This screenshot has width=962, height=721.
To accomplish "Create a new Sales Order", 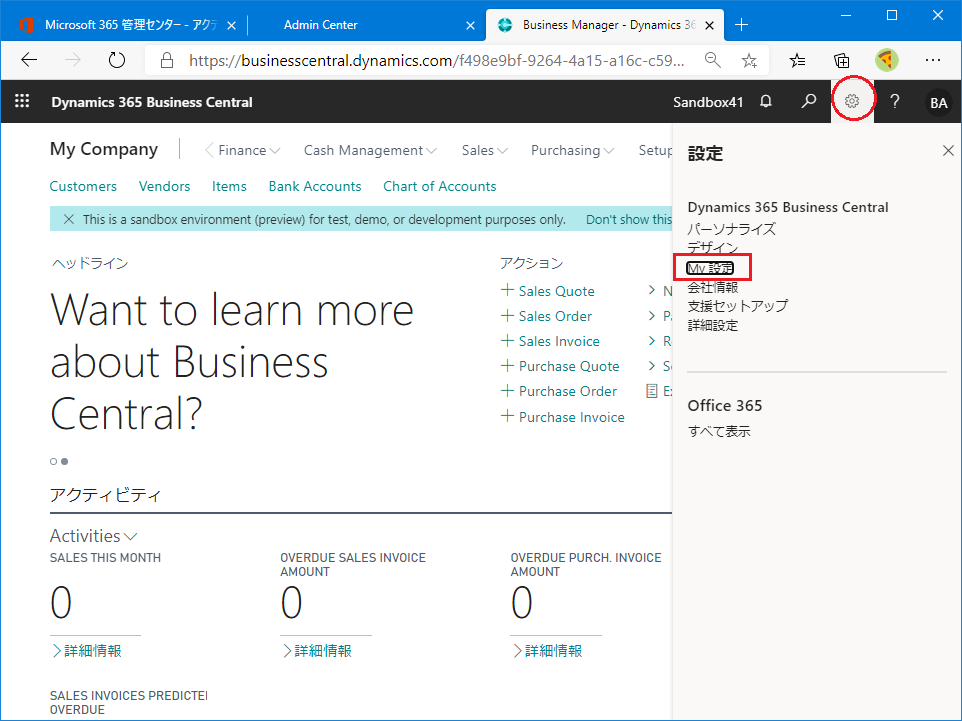I will tap(547, 316).
